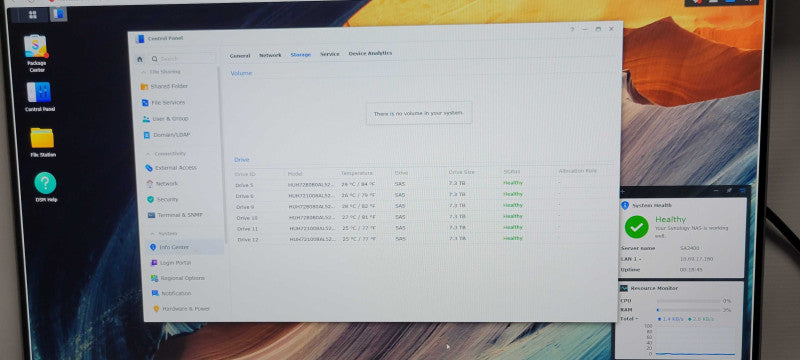Click the System Health widget shield icon

click(625, 205)
